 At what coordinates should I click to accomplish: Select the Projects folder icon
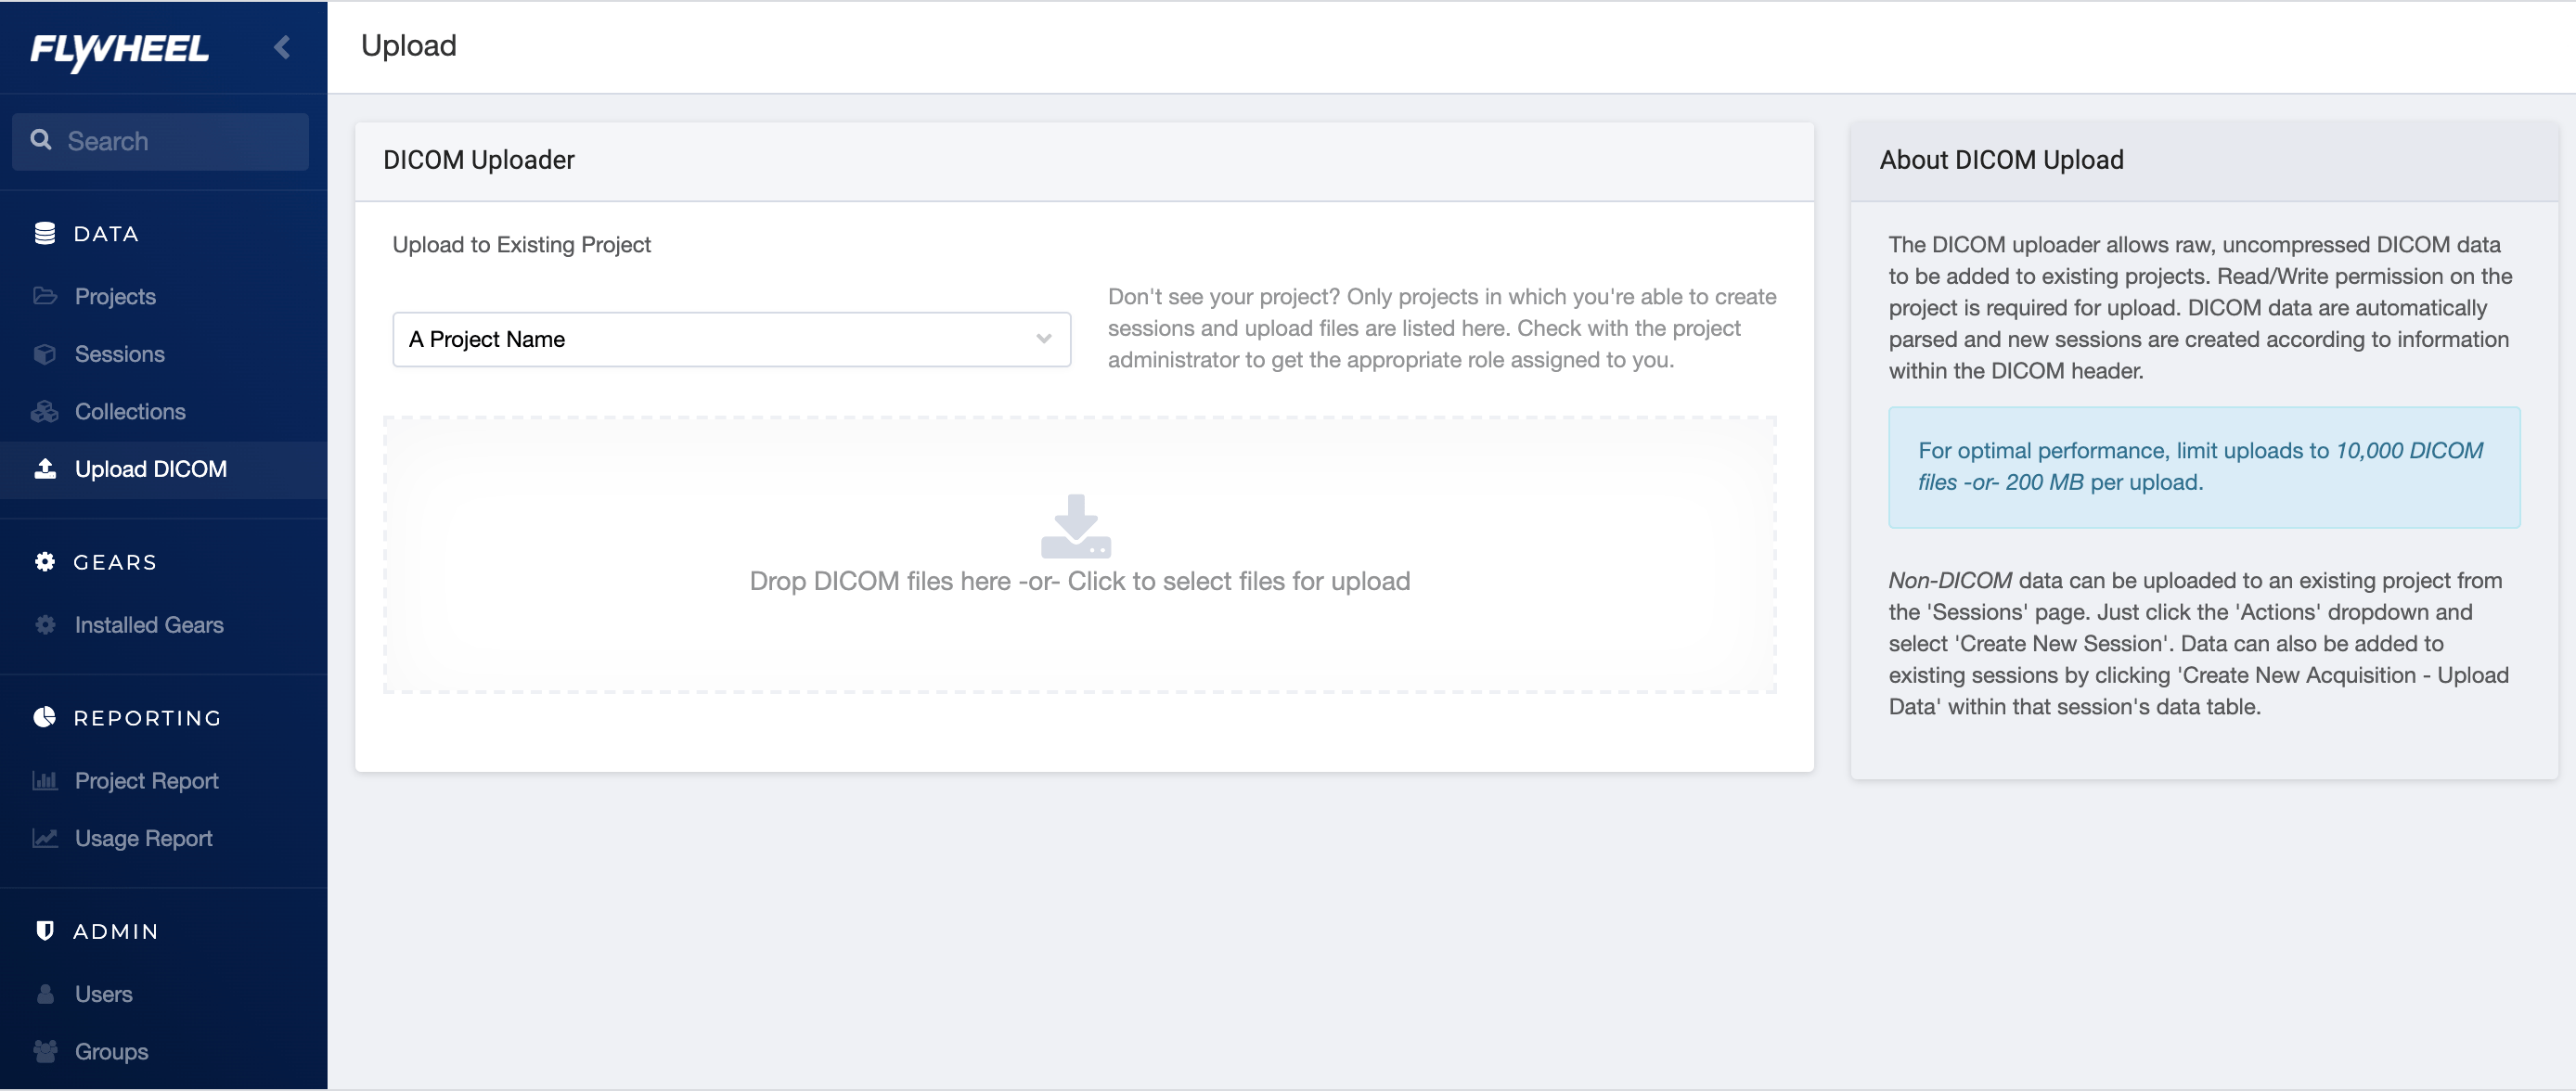point(45,296)
